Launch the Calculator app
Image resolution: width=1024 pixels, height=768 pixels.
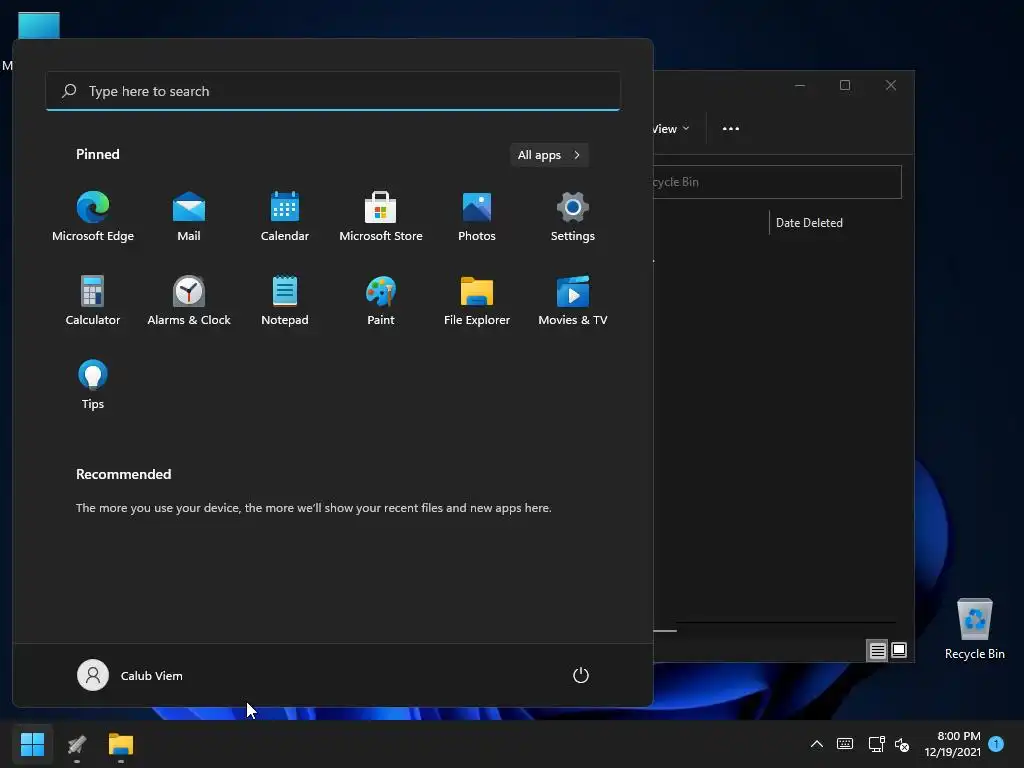click(x=93, y=301)
